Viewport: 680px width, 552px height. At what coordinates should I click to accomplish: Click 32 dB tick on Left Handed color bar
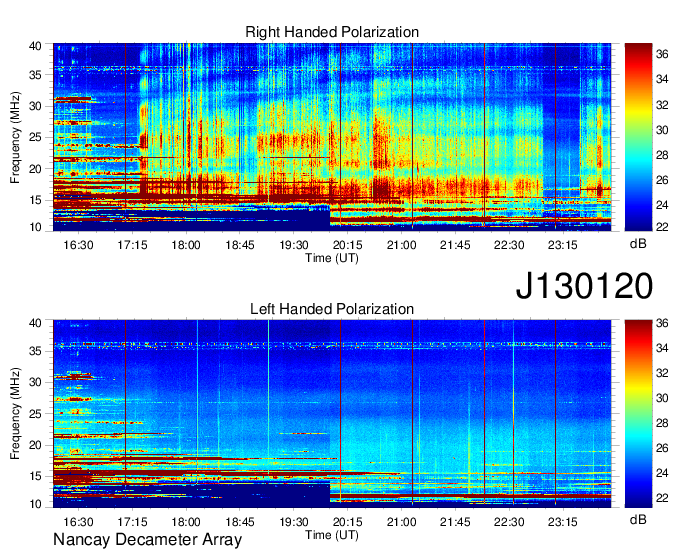click(x=662, y=373)
